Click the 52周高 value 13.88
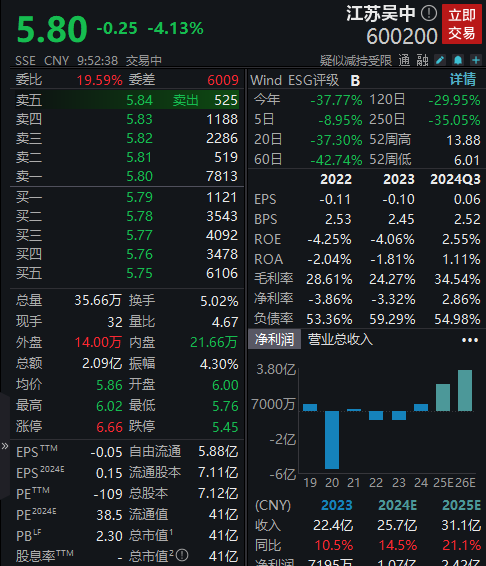The height and width of the screenshot is (566, 486). pyautogui.click(x=464, y=140)
